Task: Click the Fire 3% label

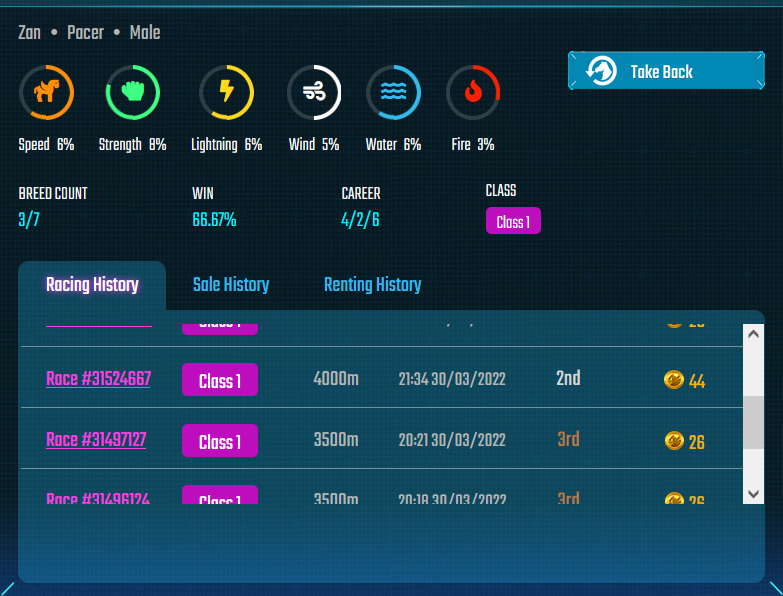Action: tap(473, 145)
